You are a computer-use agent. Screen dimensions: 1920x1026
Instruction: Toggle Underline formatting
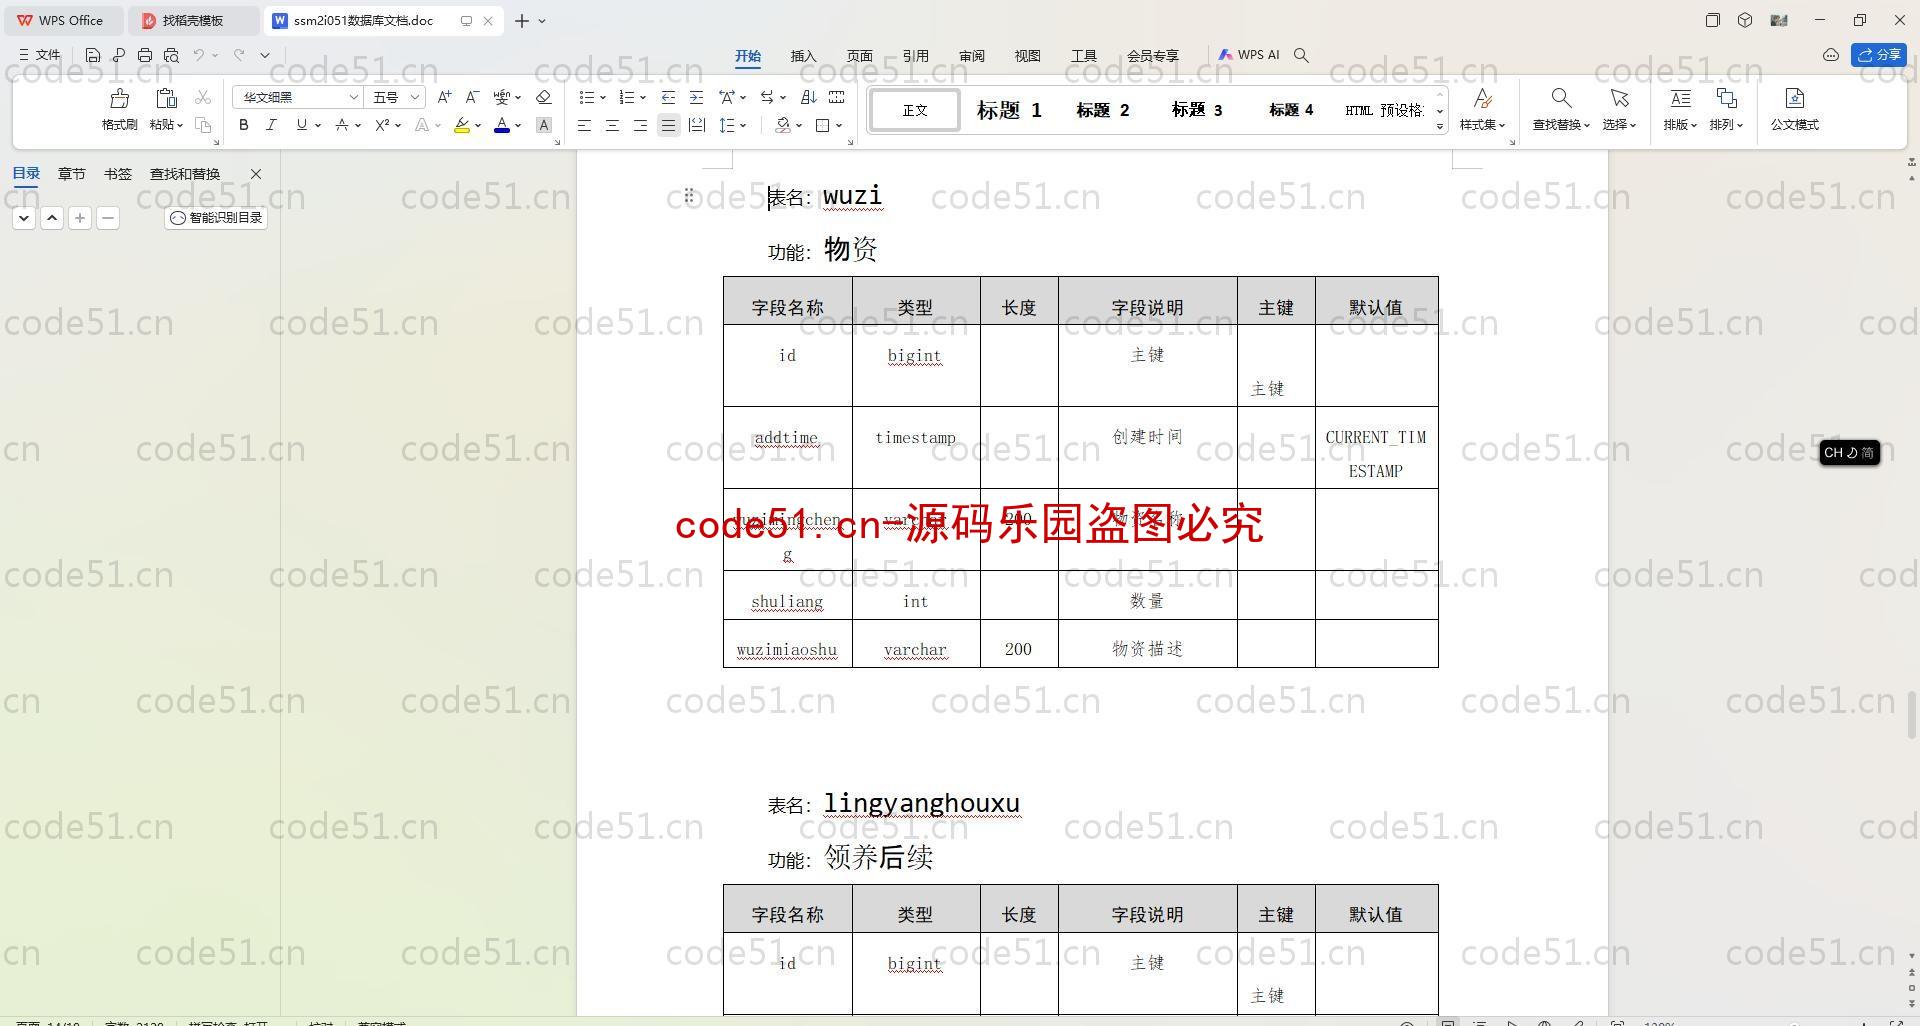tap(301, 125)
